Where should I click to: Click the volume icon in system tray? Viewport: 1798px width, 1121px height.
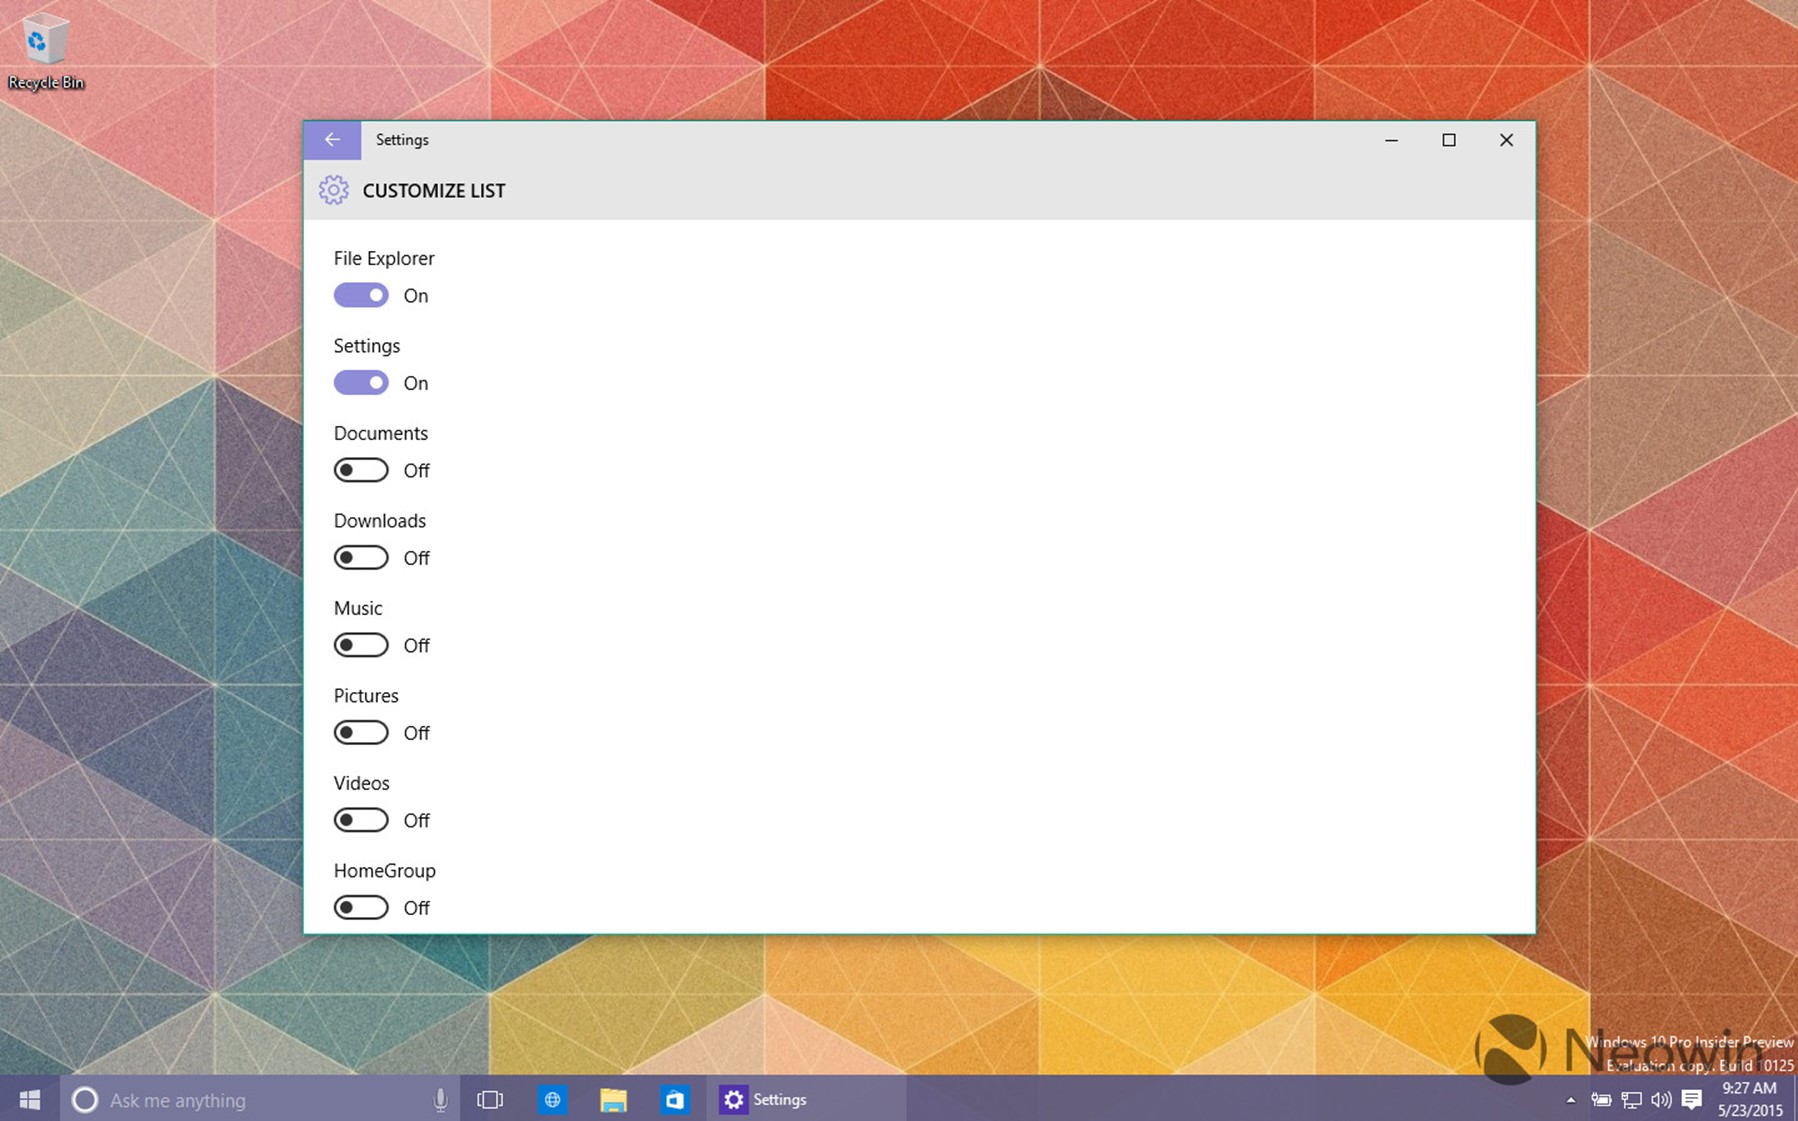pyautogui.click(x=1661, y=1100)
